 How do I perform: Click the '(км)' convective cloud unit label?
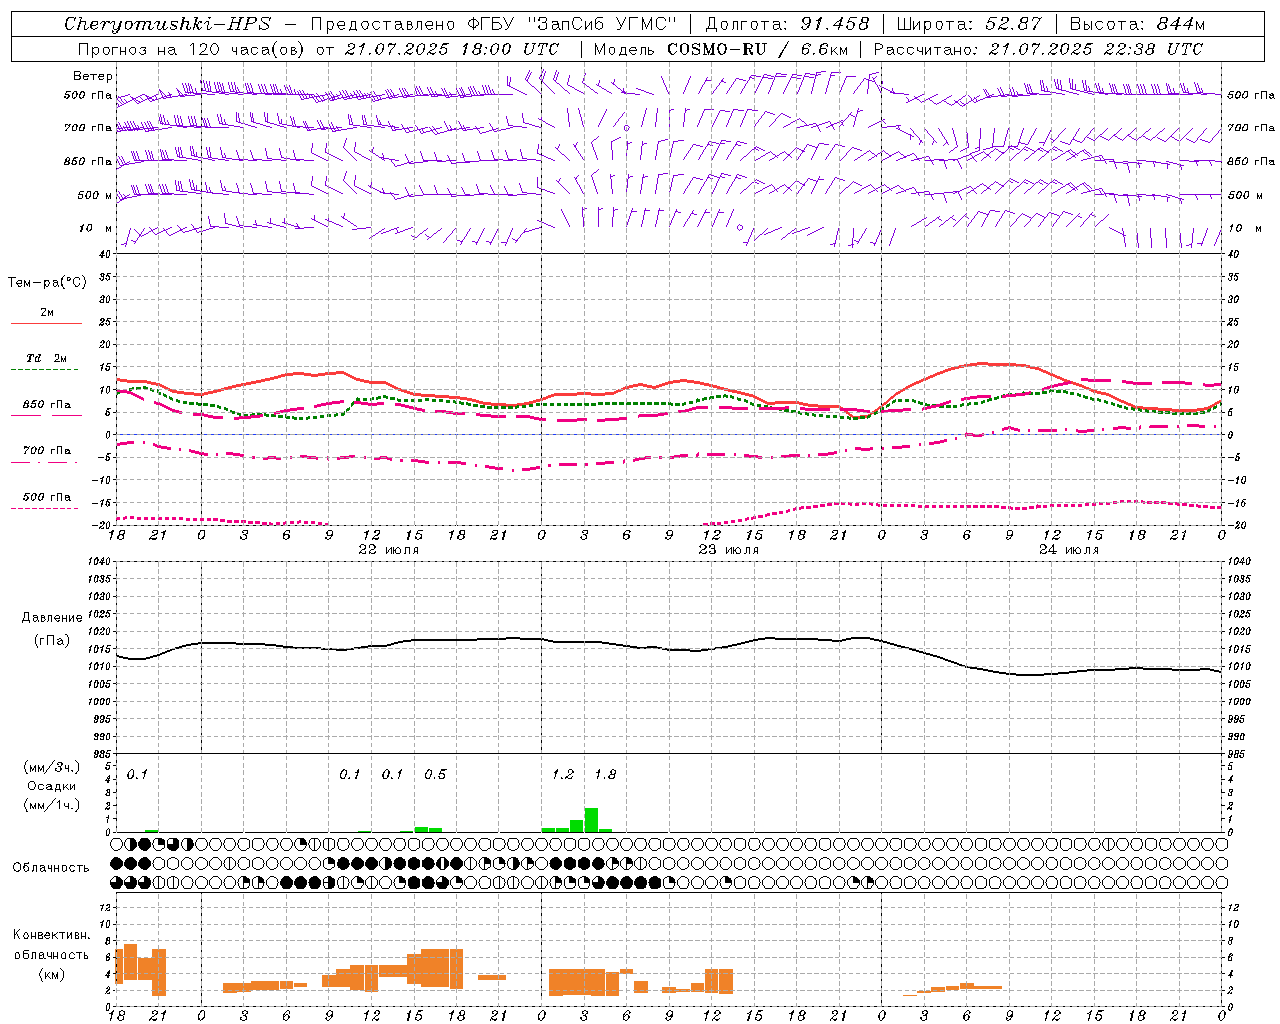(x=51, y=974)
